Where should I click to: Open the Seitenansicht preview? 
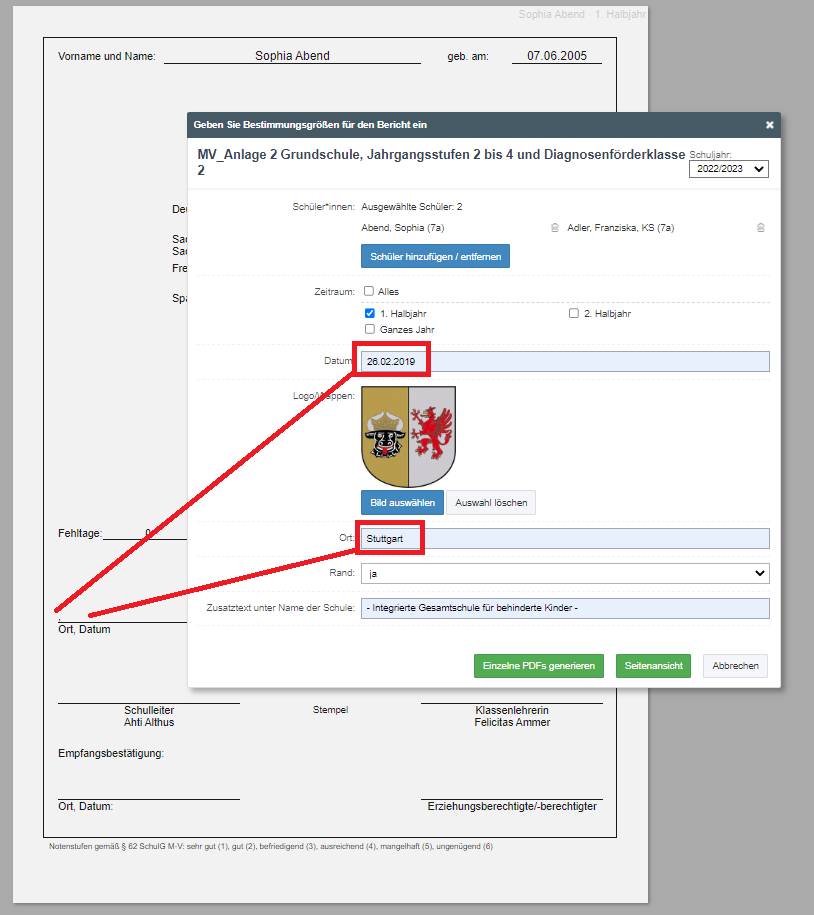click(x=653, y=666)
